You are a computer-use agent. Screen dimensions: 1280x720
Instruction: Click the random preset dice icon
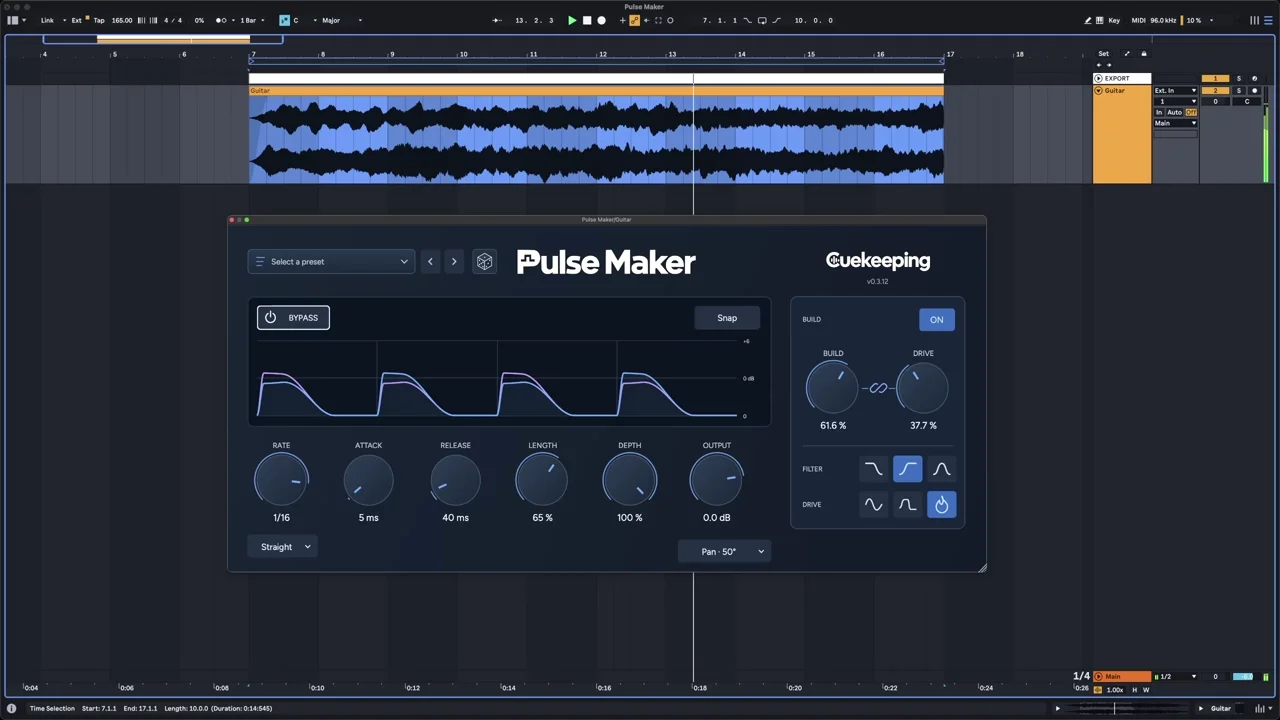pos(484,261)
